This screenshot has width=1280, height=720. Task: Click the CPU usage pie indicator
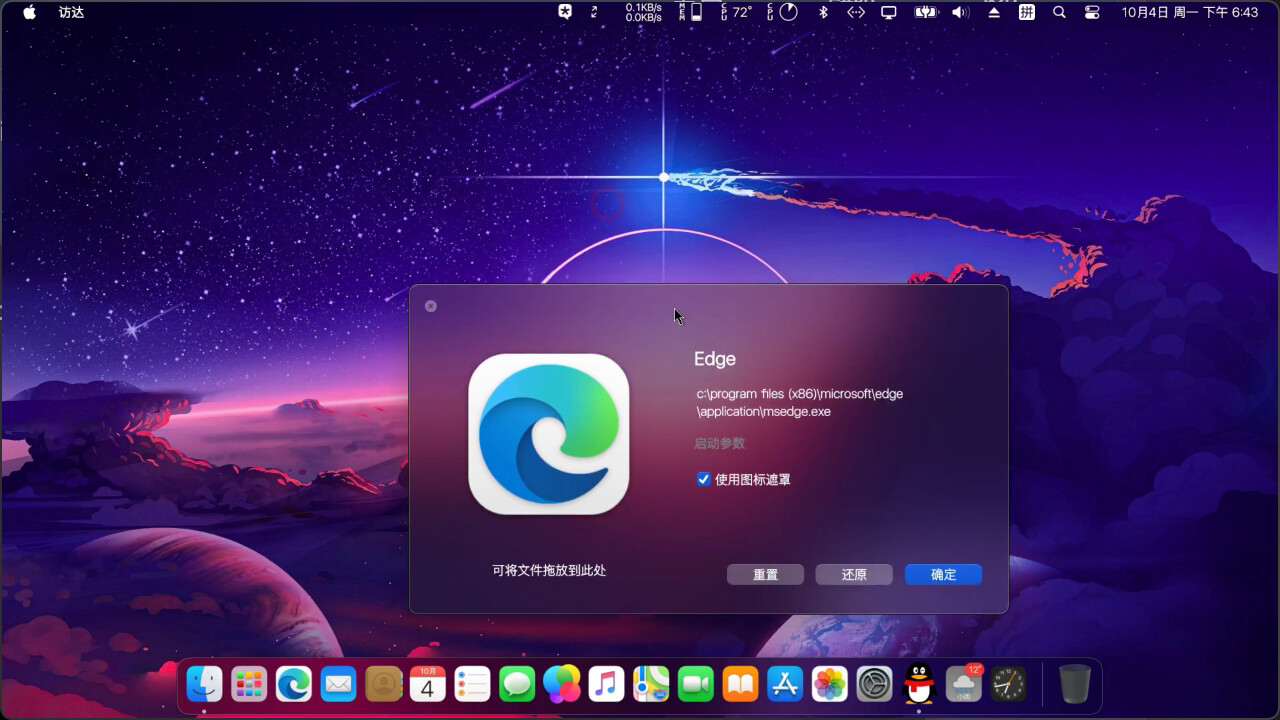pyautogui.click(x=783, y=12)
